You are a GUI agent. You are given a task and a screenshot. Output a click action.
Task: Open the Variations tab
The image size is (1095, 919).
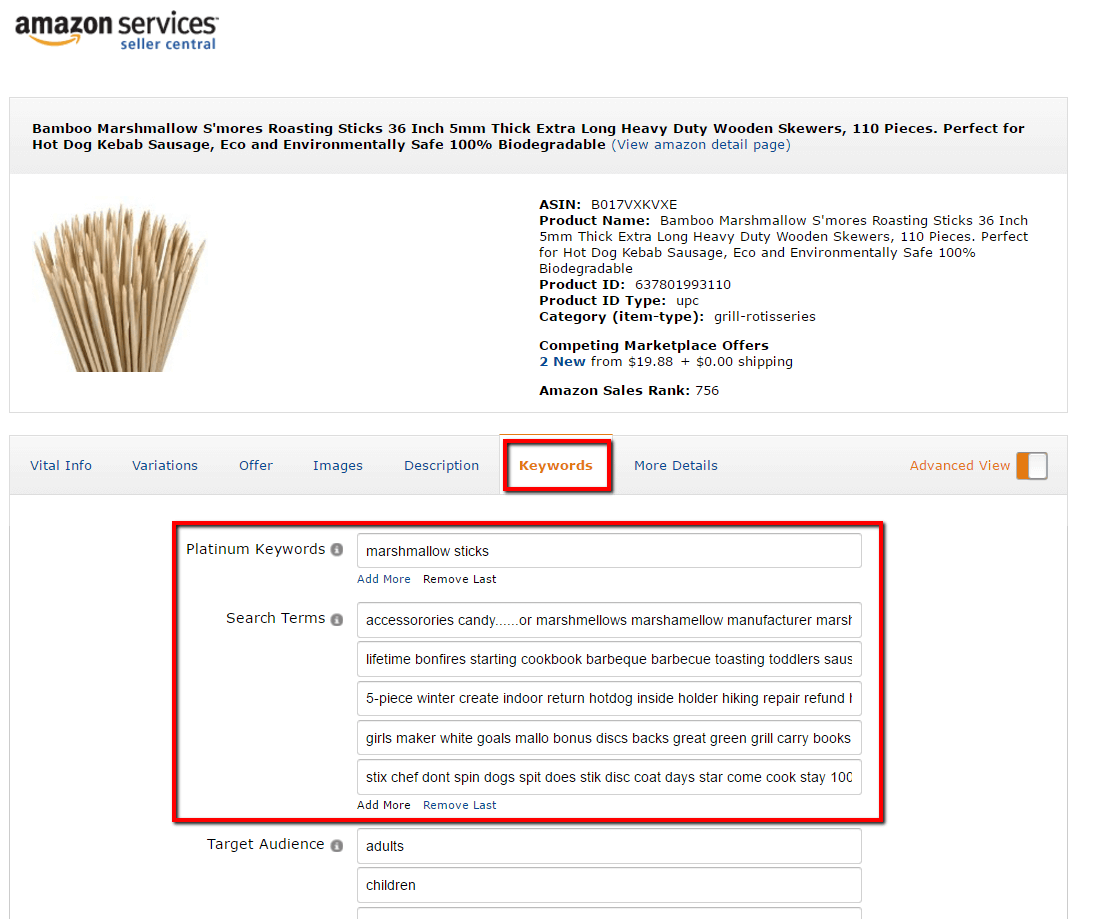(x=164, y=465)
